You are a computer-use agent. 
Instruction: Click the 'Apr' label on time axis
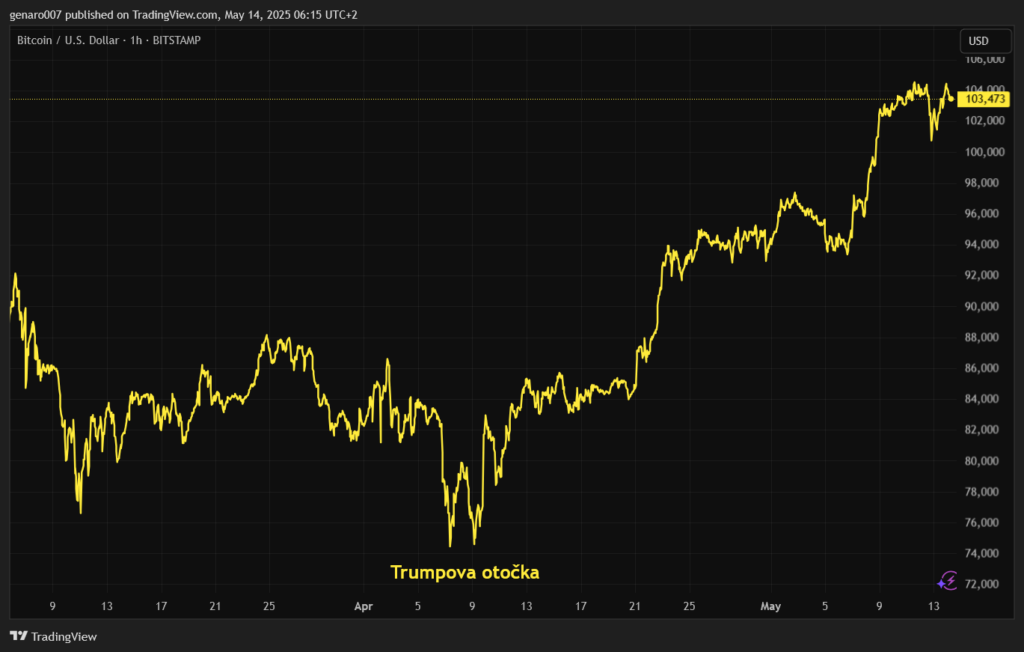click(364, 606)
